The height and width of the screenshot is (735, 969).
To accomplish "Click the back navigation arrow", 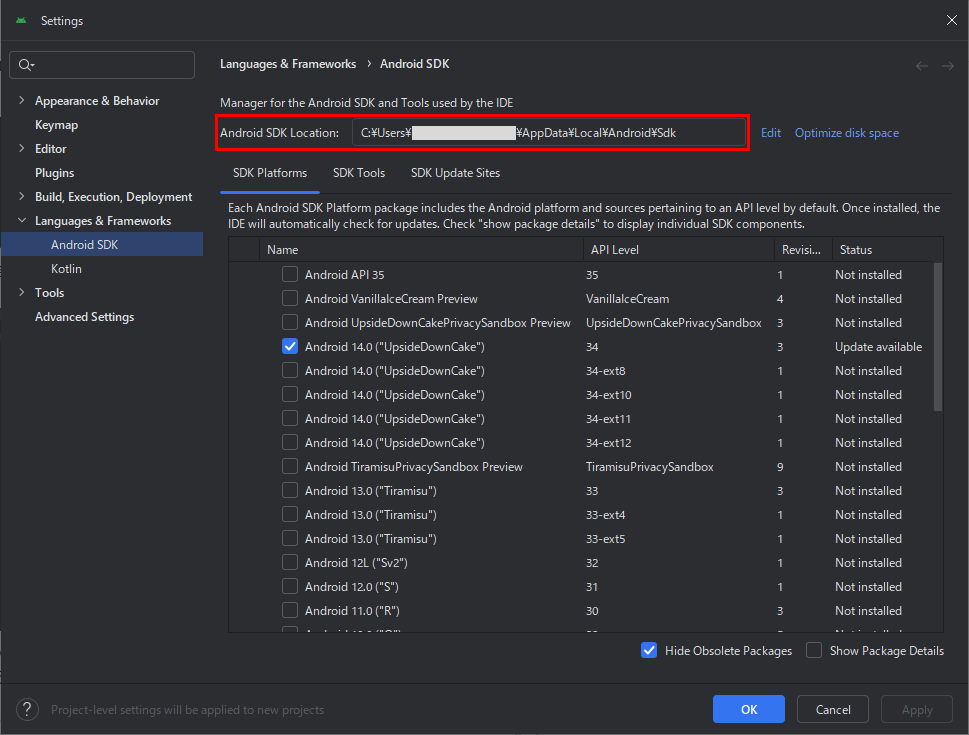I will 922,65.
